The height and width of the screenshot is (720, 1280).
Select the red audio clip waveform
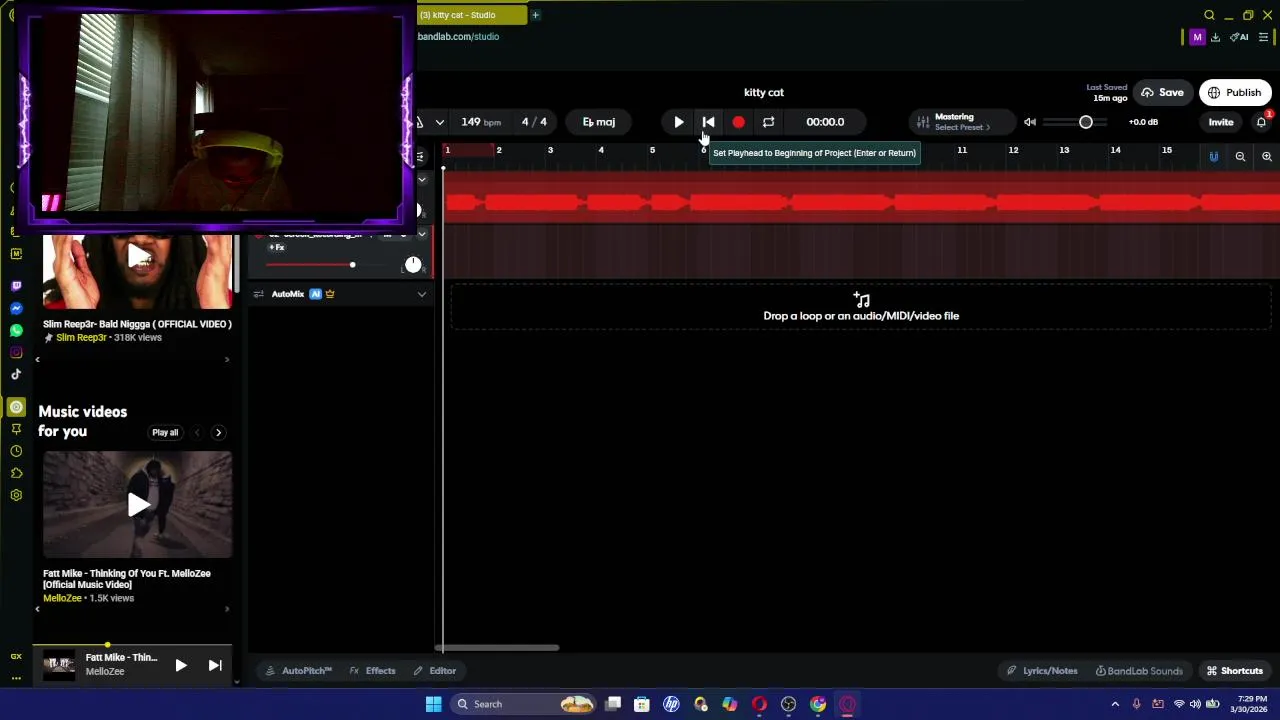[x=862, y=203]
